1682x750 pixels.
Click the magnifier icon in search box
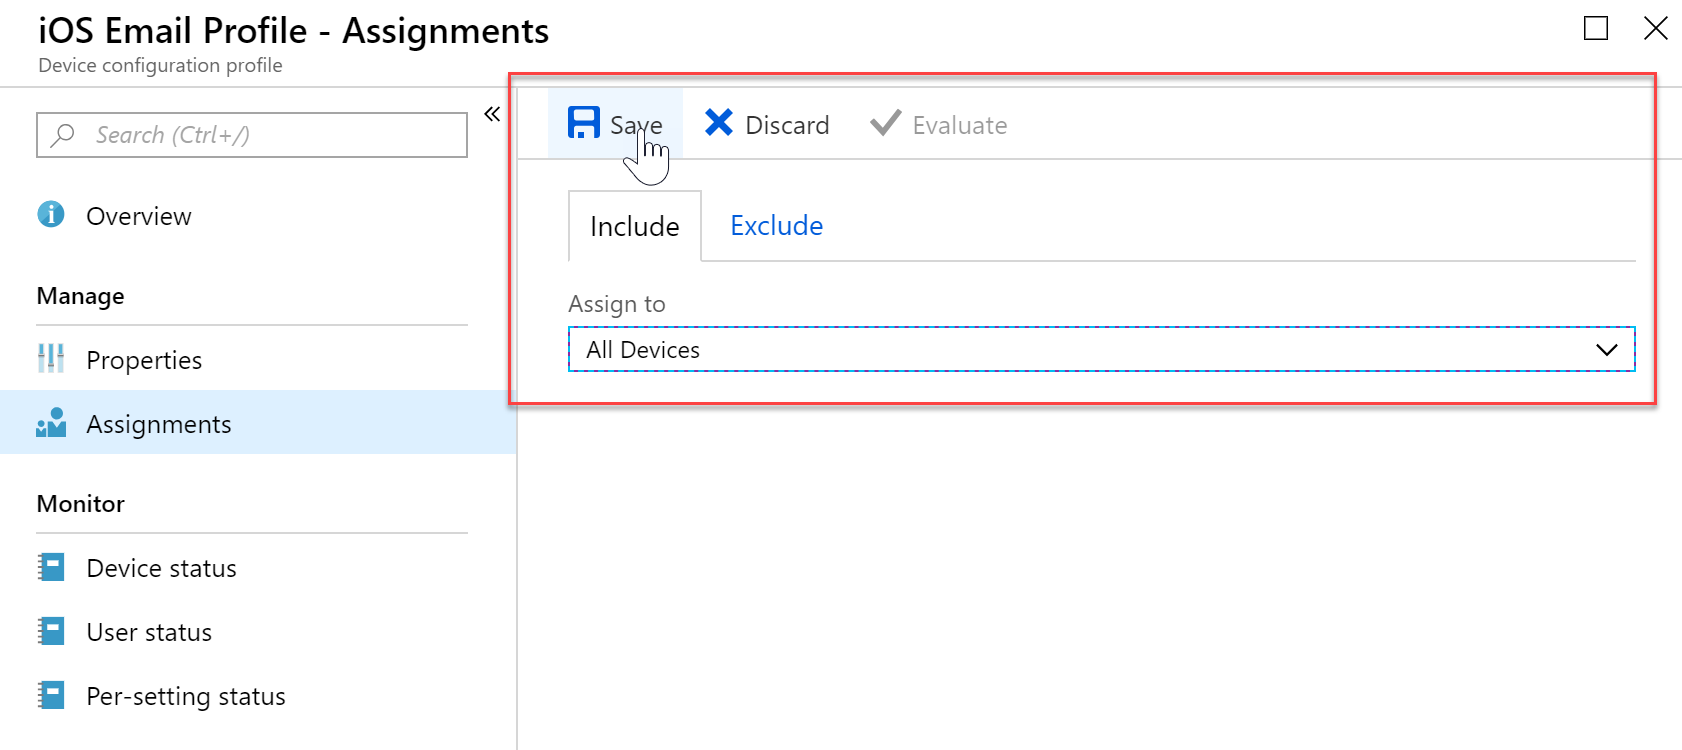(x=63, y=134)
